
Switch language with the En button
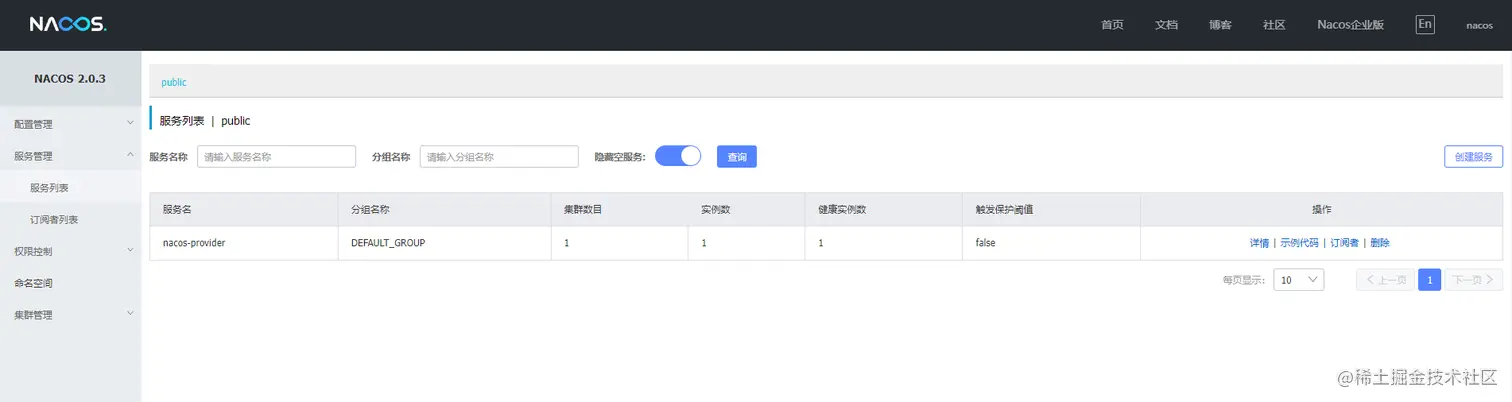(x=1425, y=24)
